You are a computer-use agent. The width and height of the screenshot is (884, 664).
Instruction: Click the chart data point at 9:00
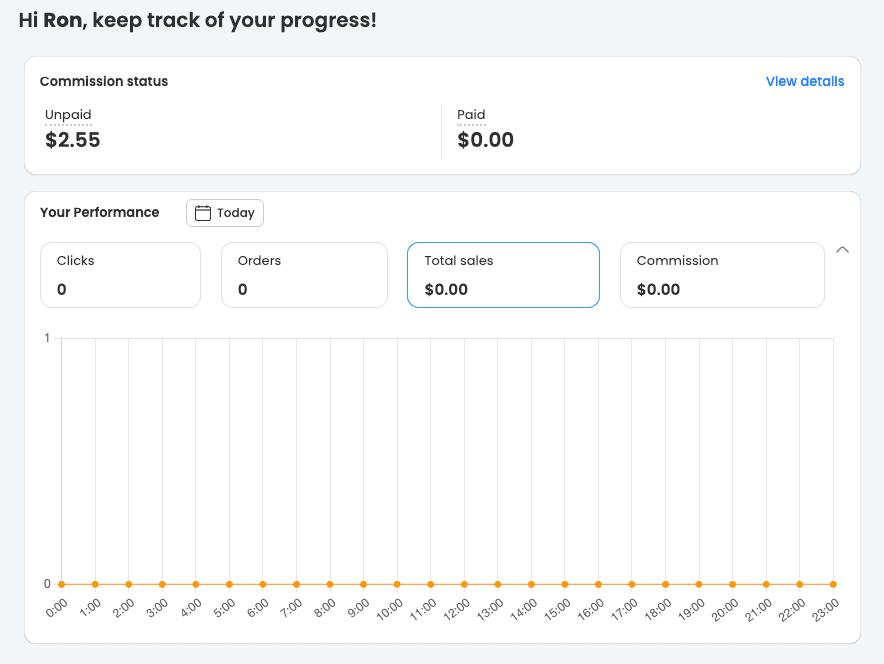pyautogui.click(x=363, y=584)
